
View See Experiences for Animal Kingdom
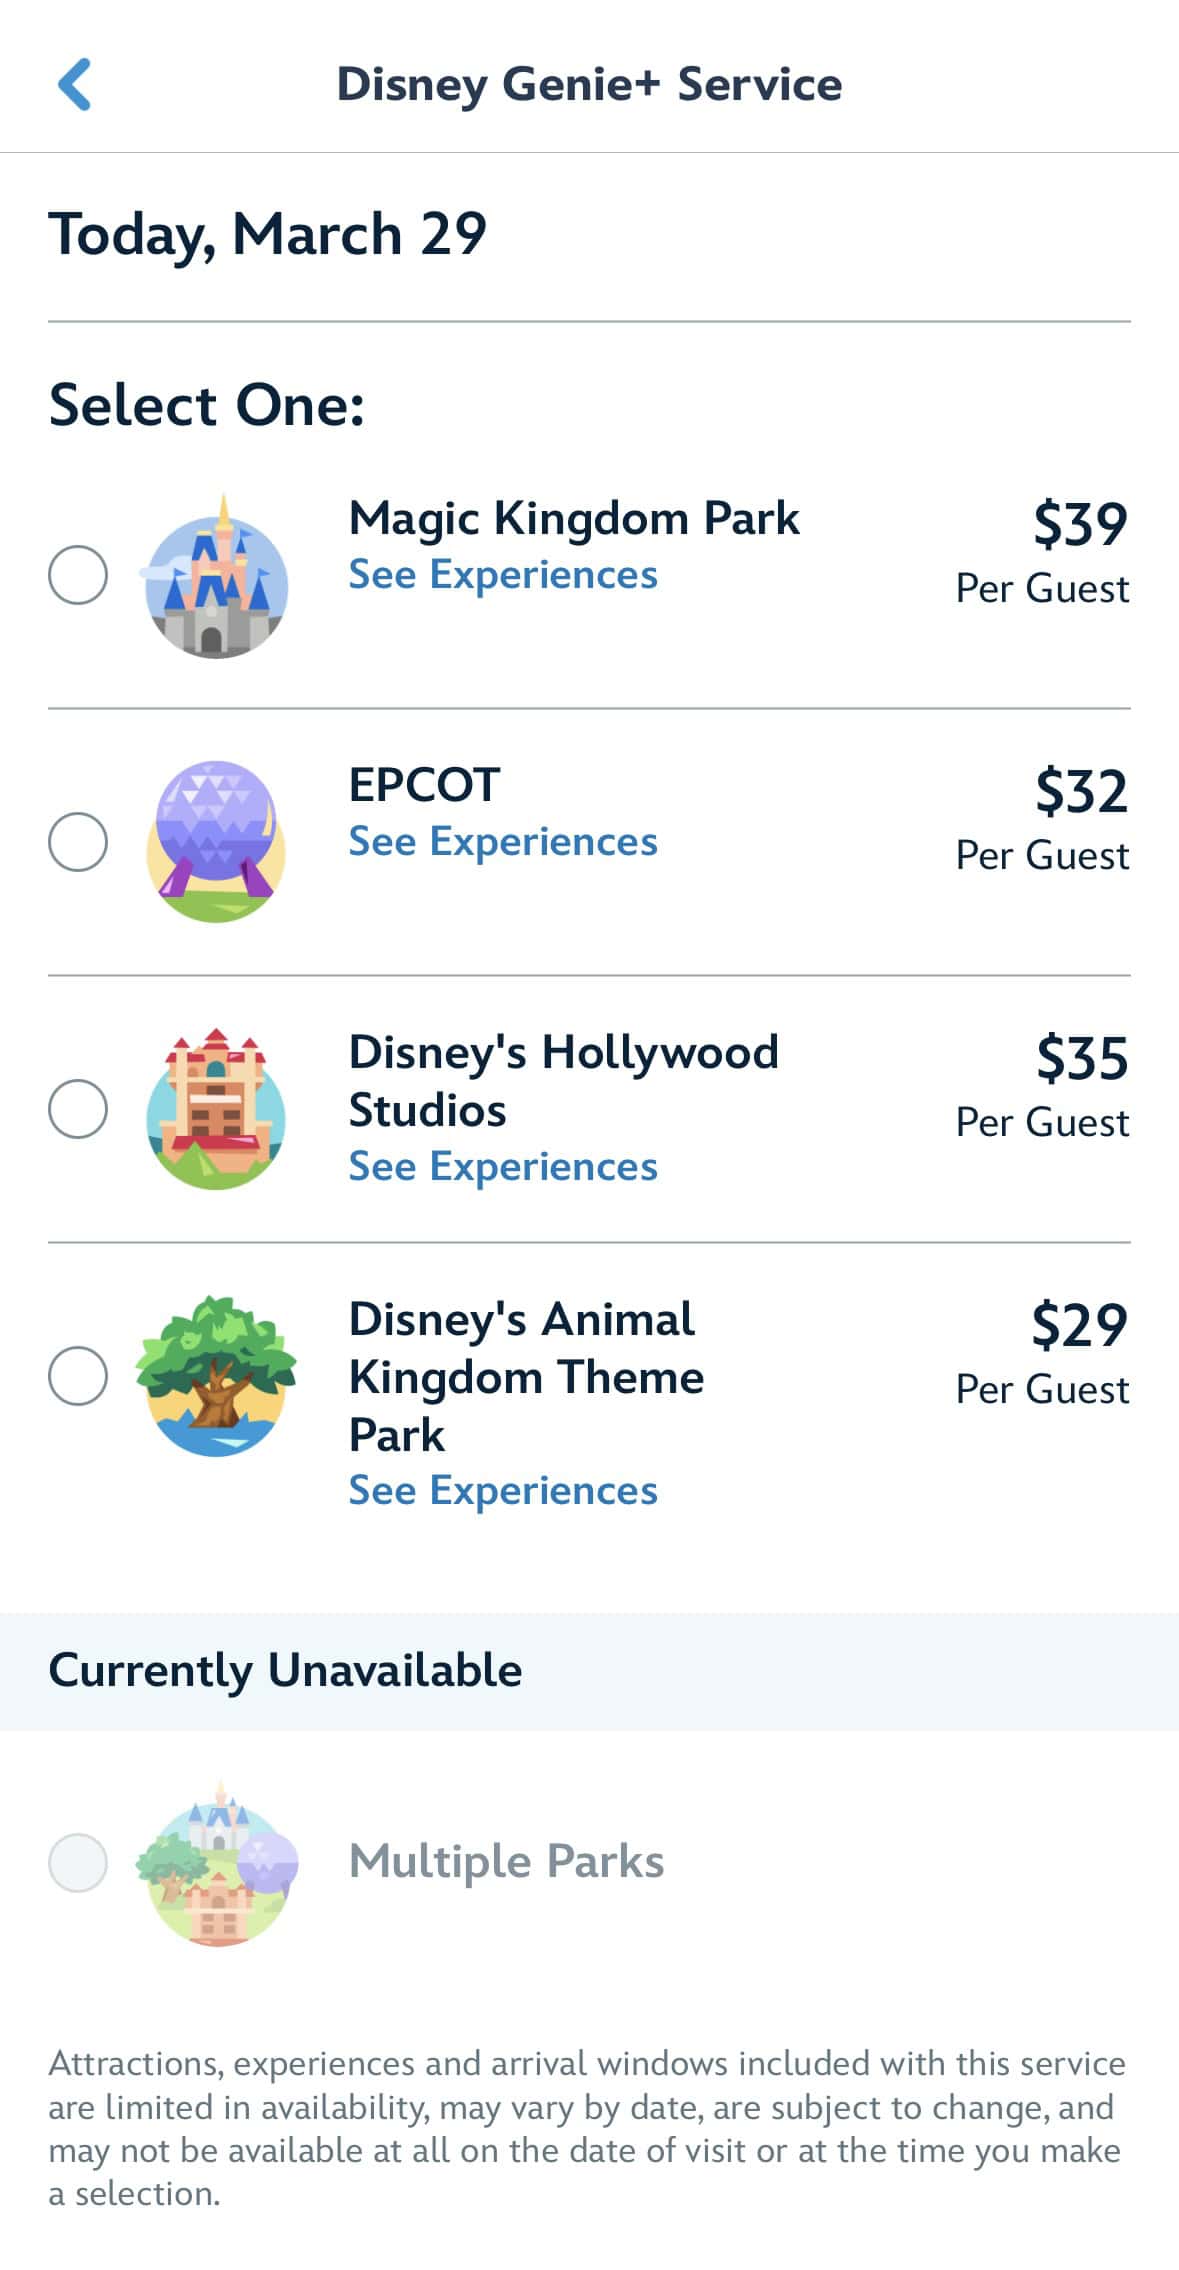[502, 1491]
